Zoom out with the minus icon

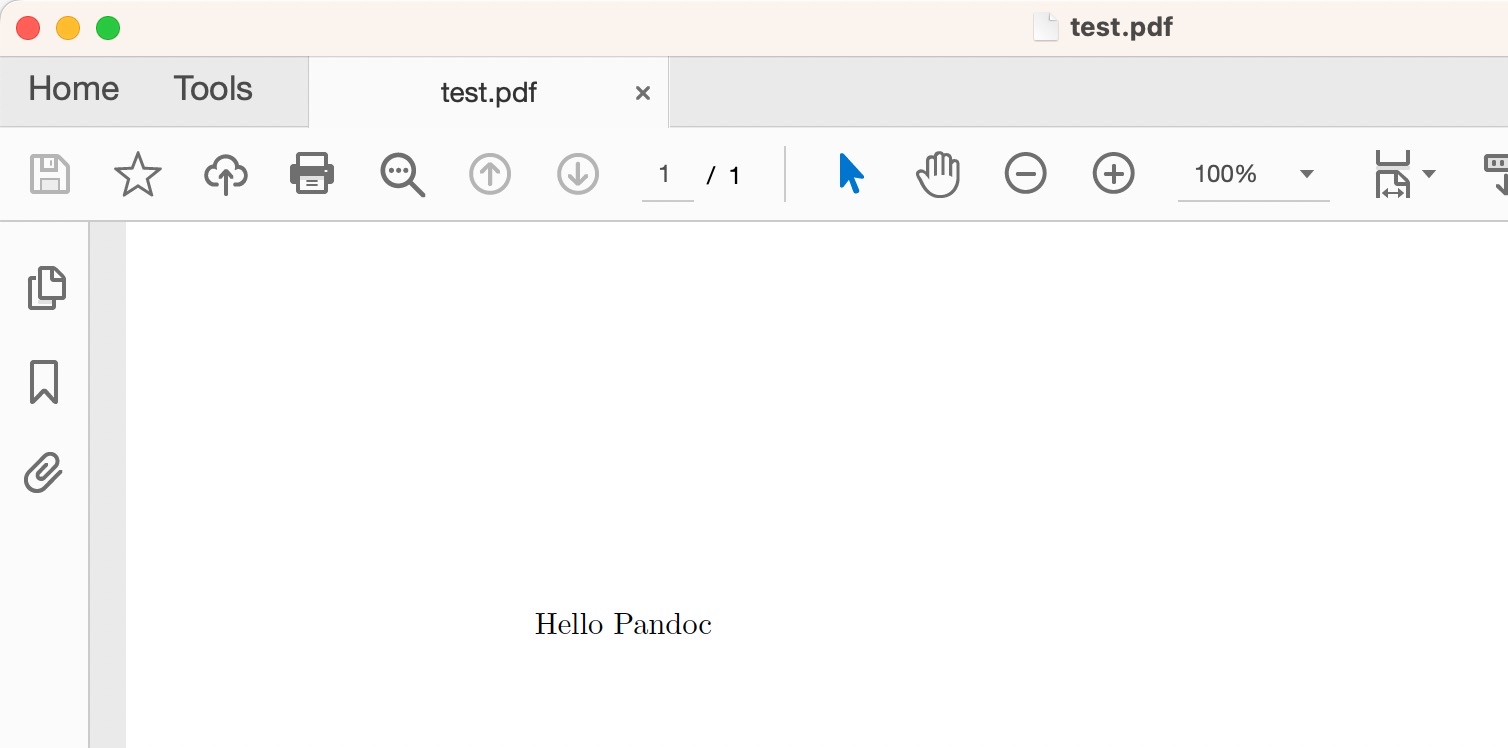pos(1025,174)
